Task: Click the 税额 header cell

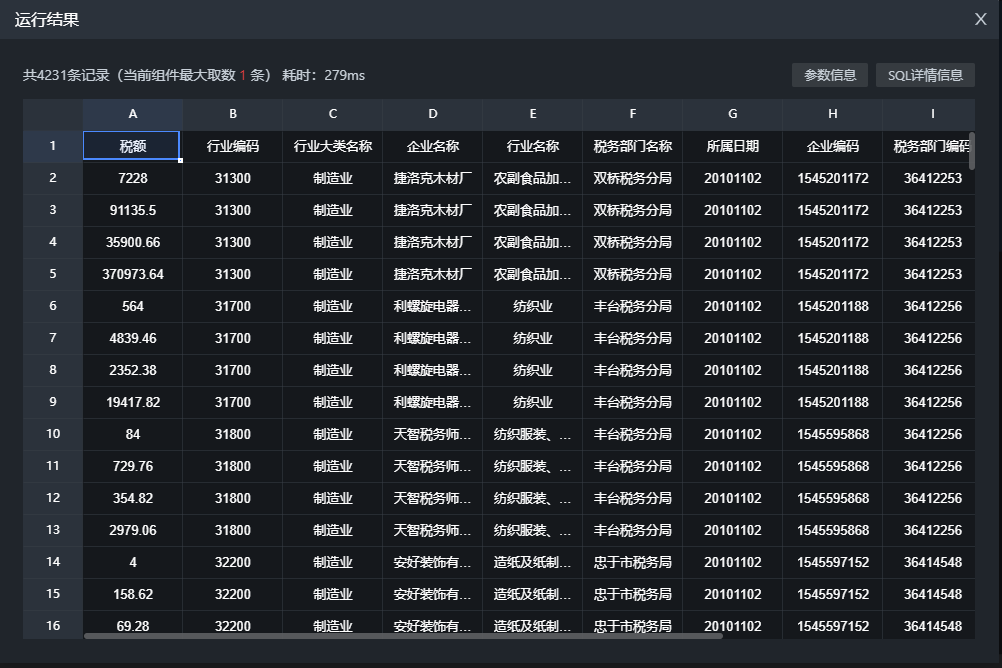Action: pyautogui.click(x=133, y=146)
